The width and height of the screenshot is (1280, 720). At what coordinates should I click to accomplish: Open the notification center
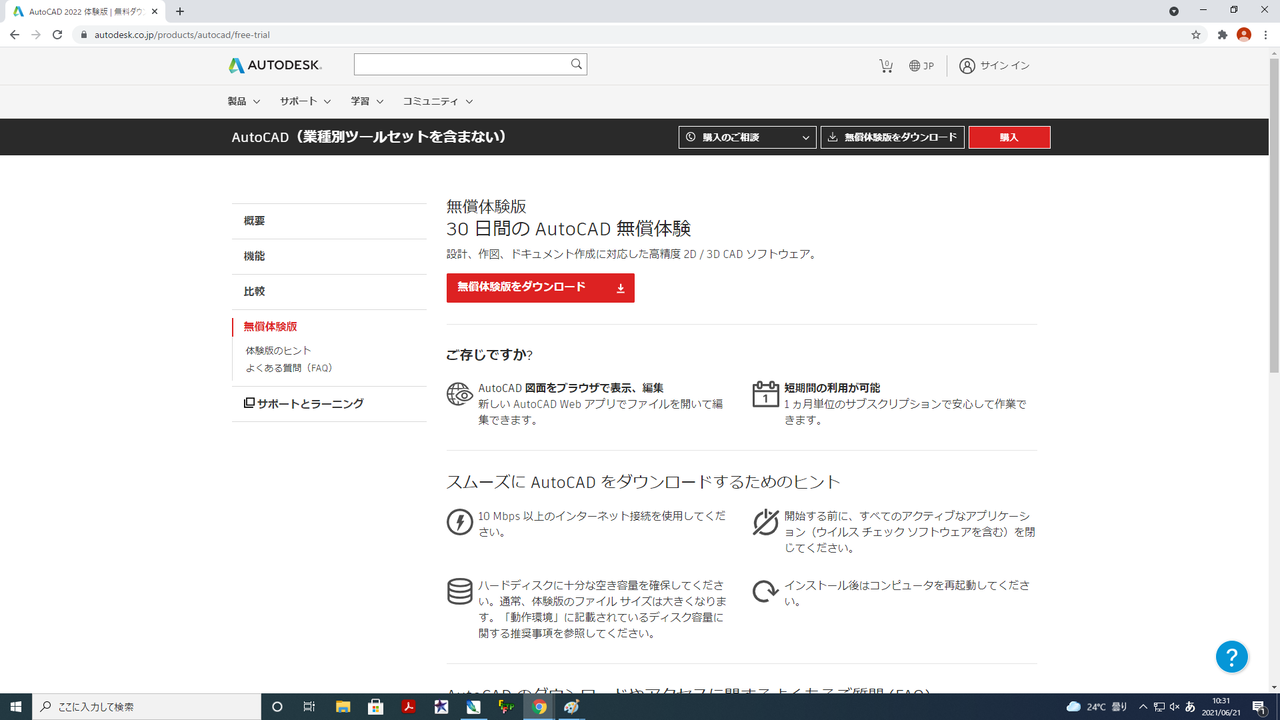[x=1259, y=707]
